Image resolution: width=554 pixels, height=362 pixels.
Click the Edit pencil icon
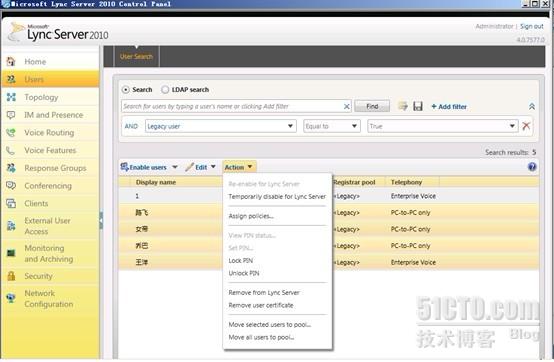pos(190,167)
